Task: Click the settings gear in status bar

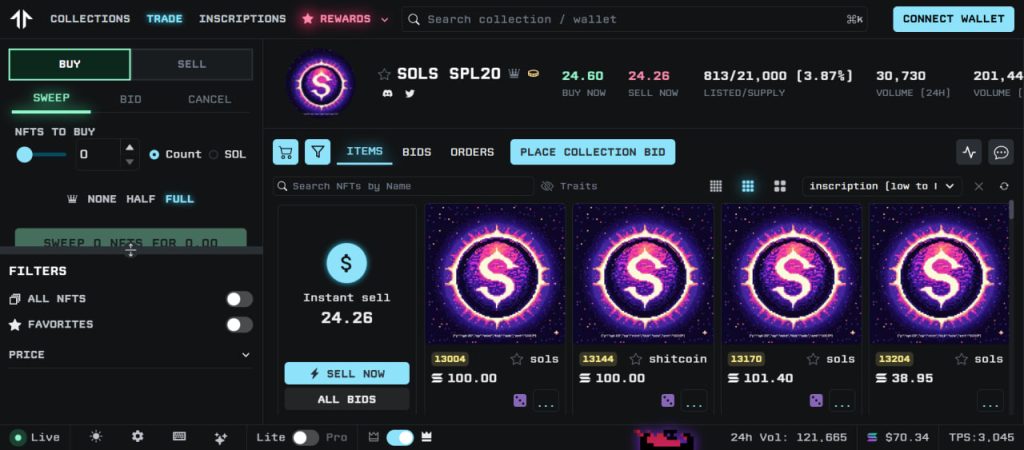Action: pos(137,436)
